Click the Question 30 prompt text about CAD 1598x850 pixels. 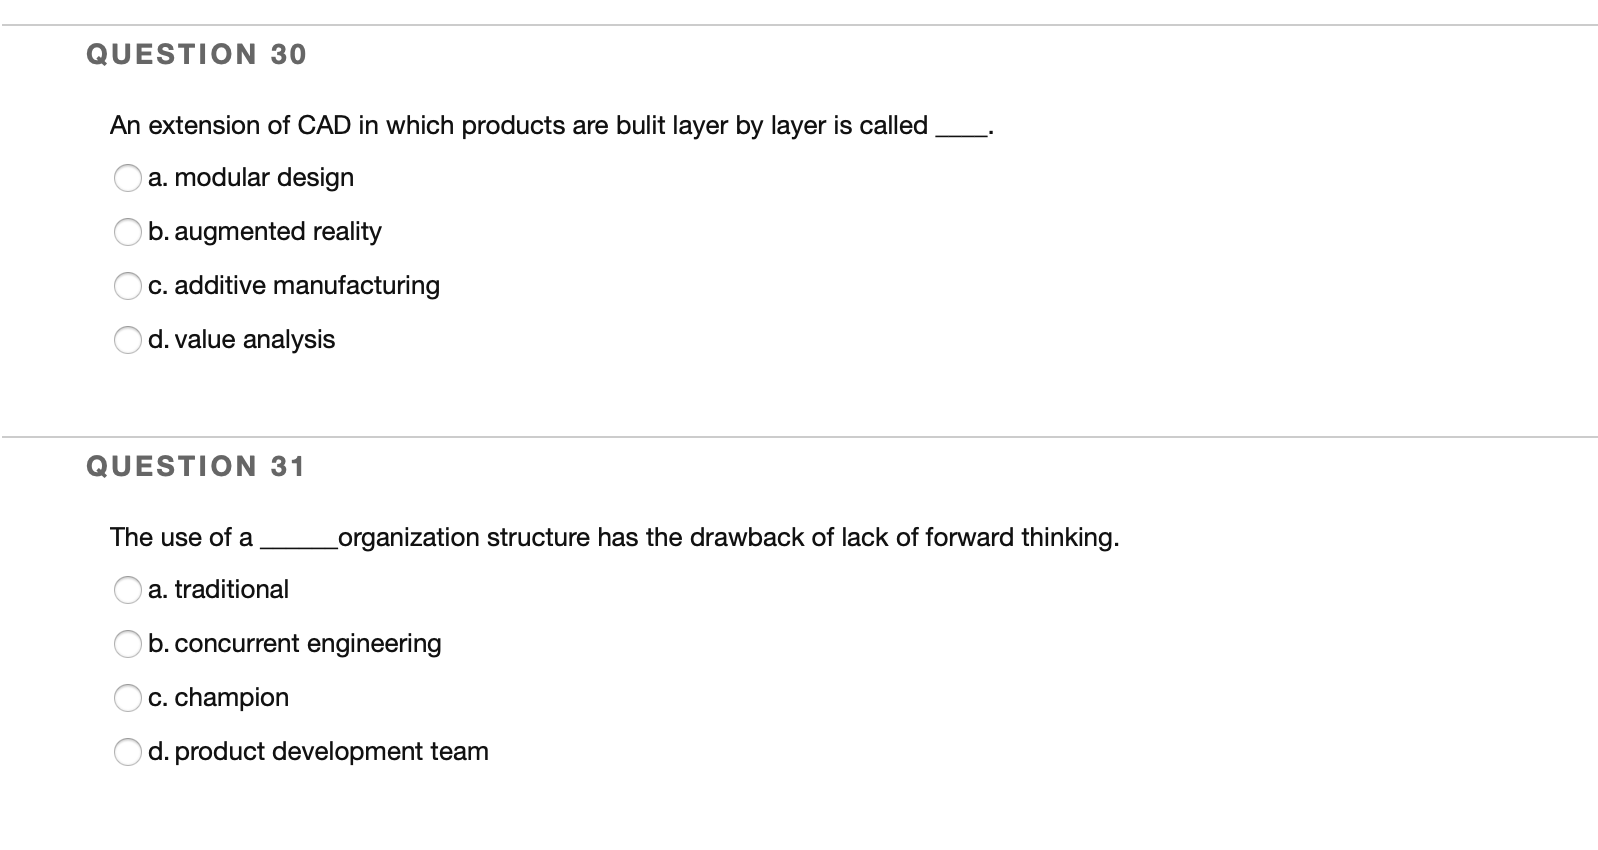tap(550, 125)
